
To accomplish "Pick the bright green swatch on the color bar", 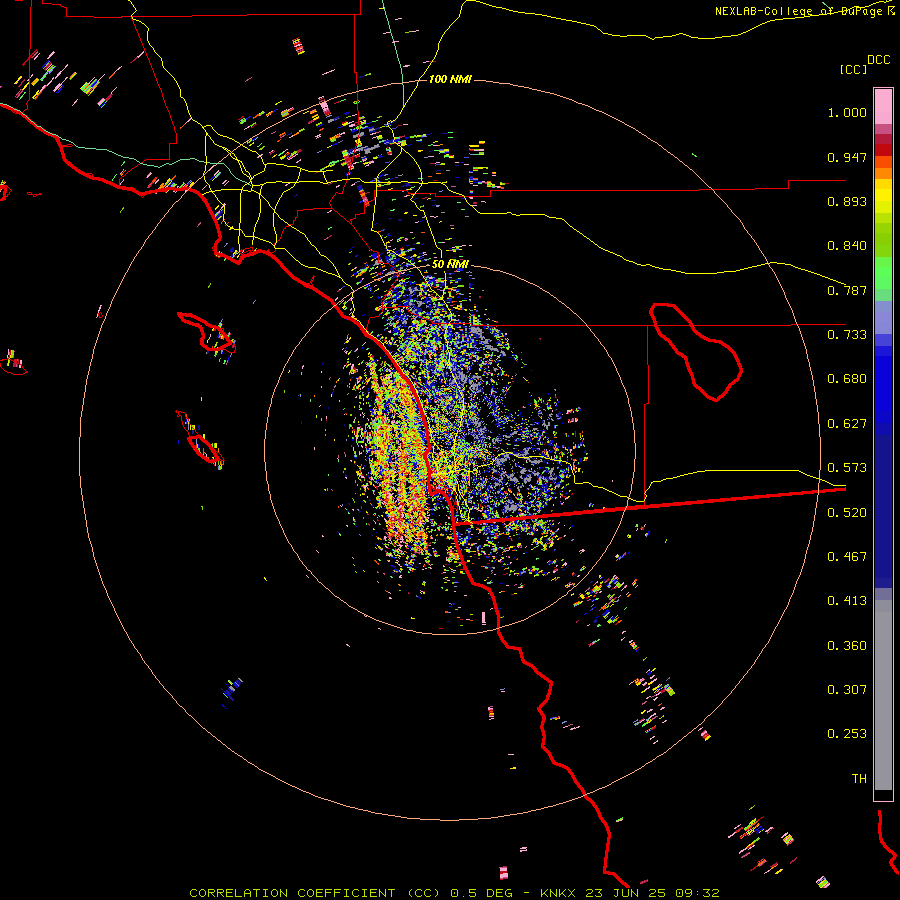I will tap(883, 274).
